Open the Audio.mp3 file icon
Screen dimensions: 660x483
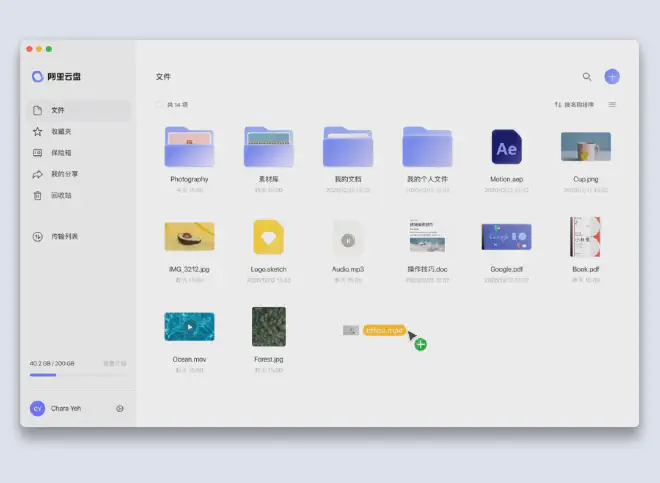pos(348,239)
